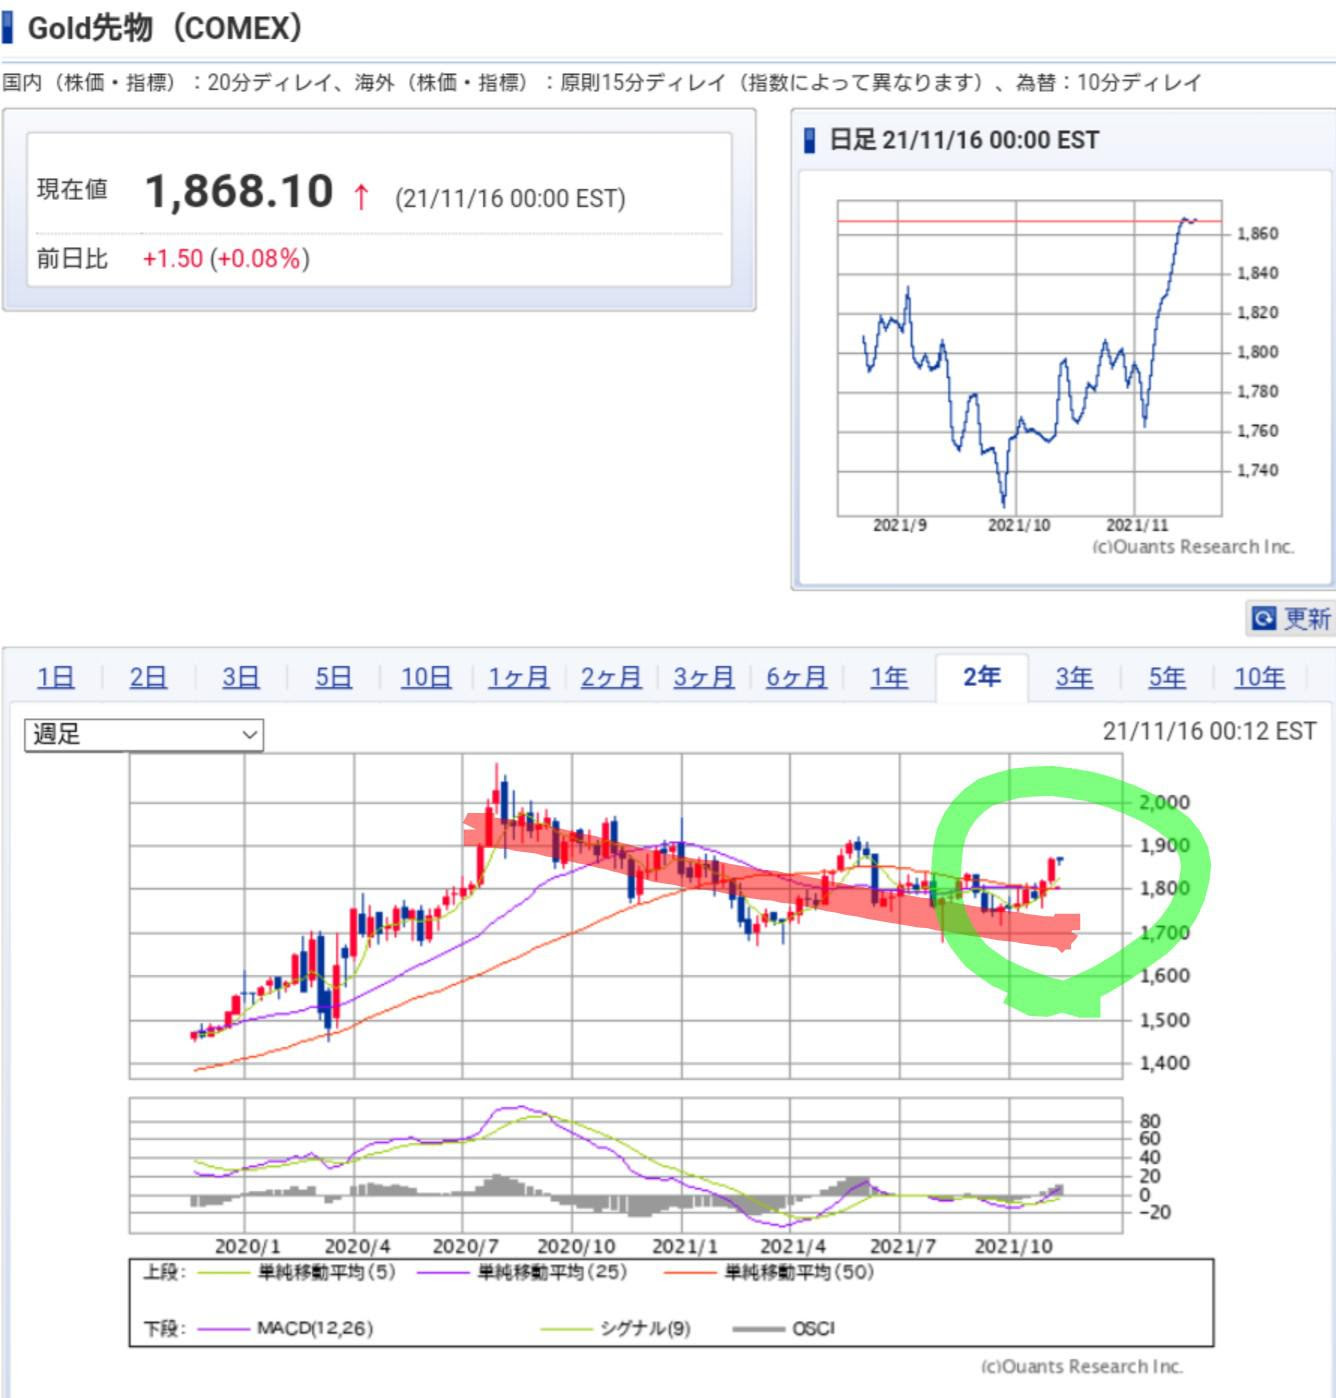
Task: Click the daily mini chart thumbnail
Action: [1065, 378]
